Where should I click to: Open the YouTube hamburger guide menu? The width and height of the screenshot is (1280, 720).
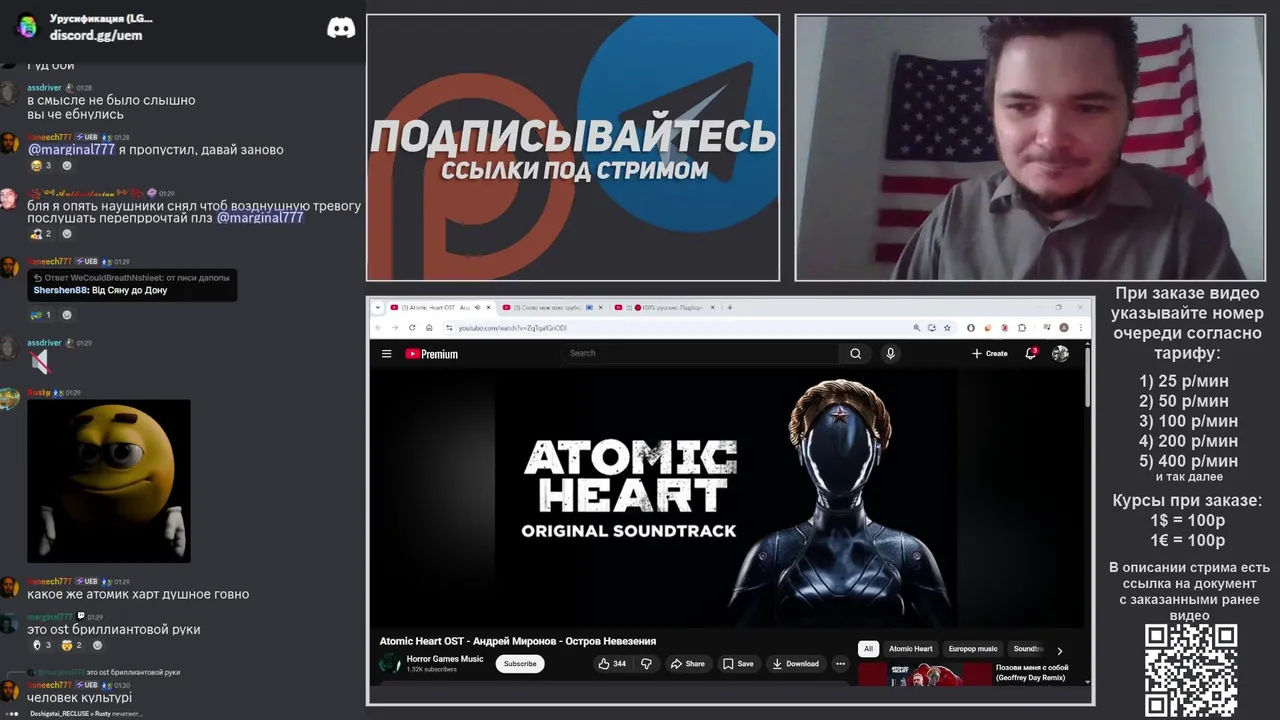[x=386, y=353]
